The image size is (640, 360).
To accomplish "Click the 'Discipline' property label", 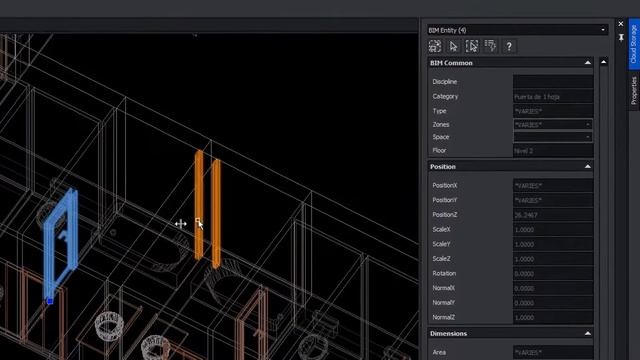I will [x=444, y=82].
